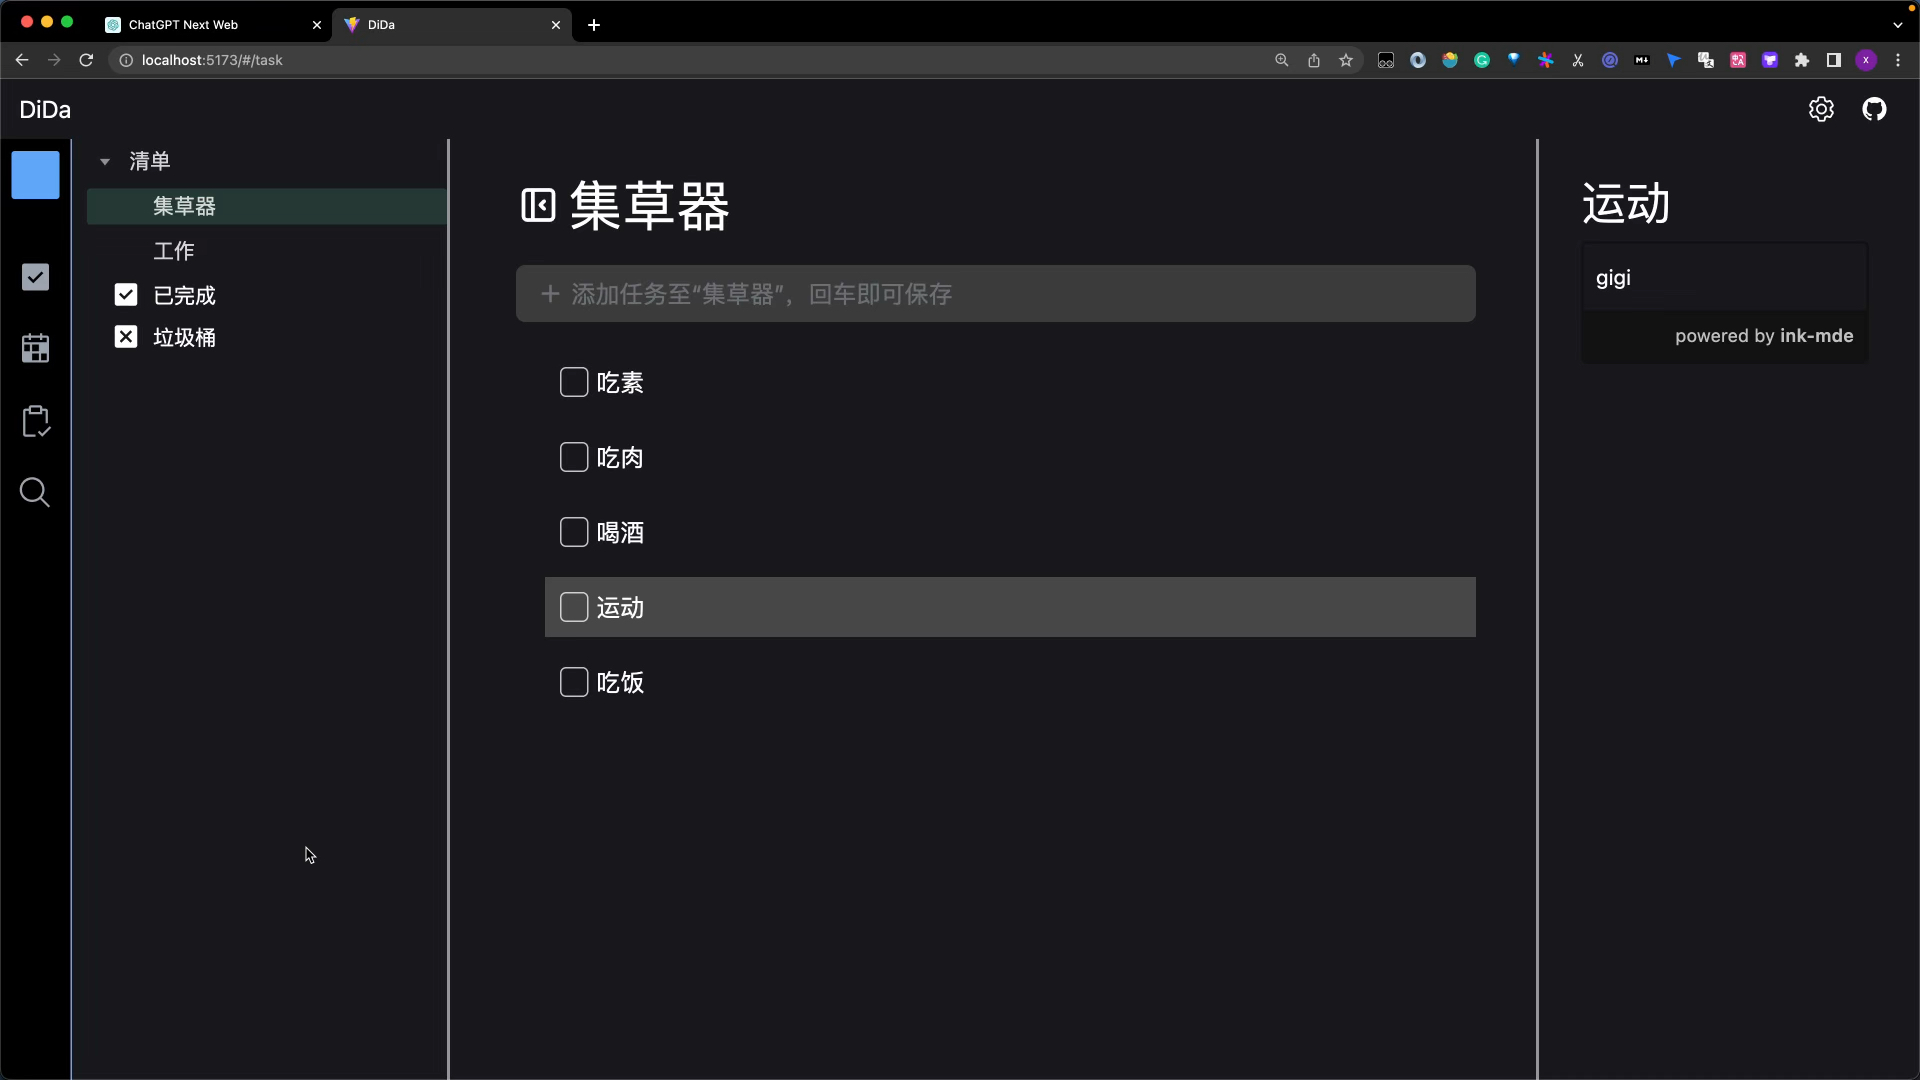
Task: Click the translate extension icon
Action: (x=1706, y=60)
